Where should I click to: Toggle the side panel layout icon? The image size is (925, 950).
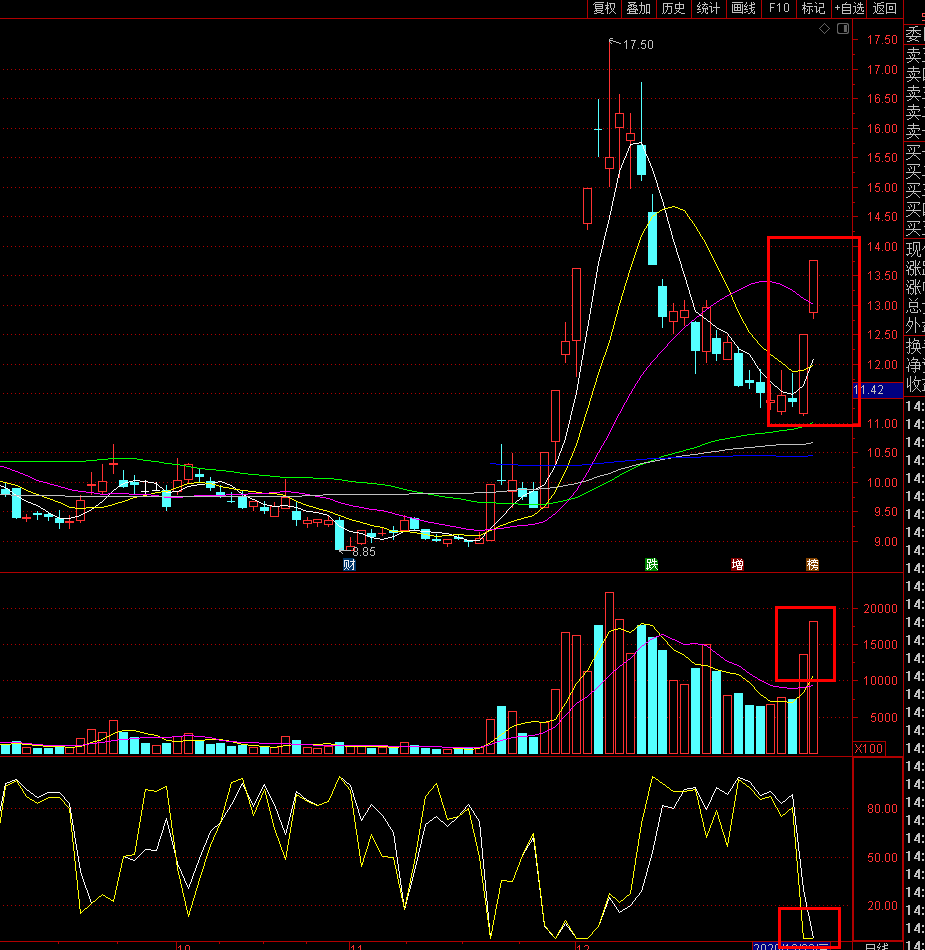tap(843, 28)
